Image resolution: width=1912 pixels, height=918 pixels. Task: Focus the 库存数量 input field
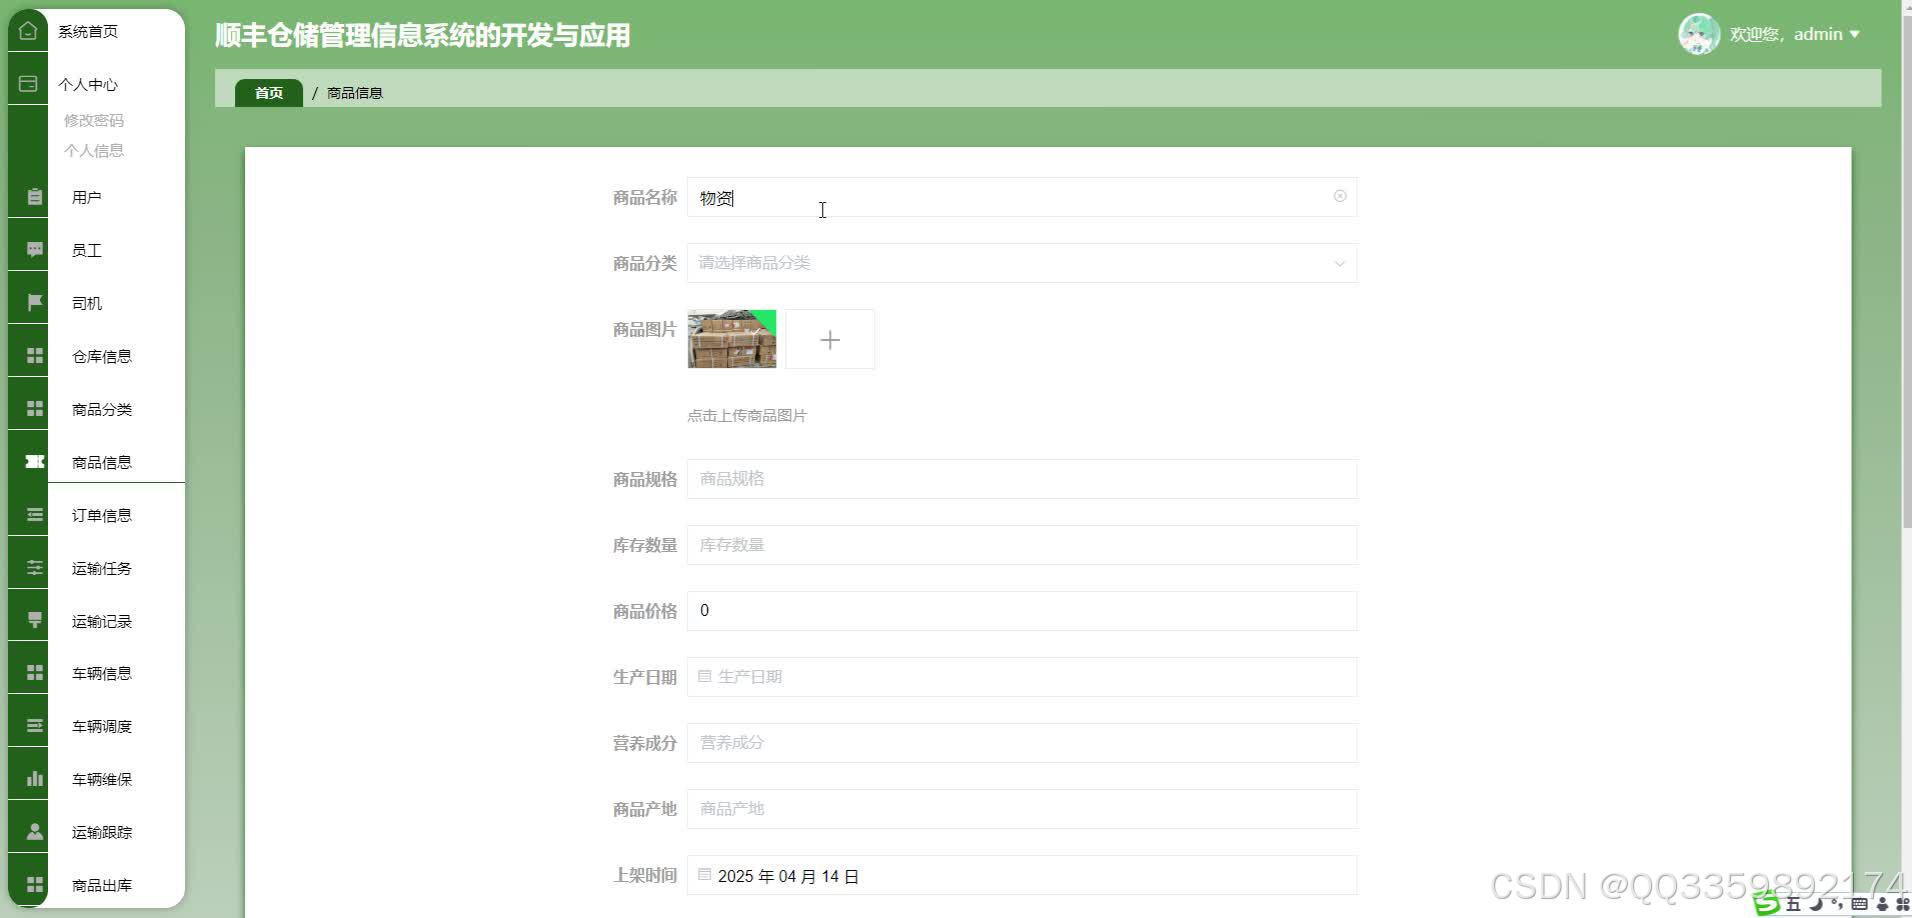click(1022, 545)
